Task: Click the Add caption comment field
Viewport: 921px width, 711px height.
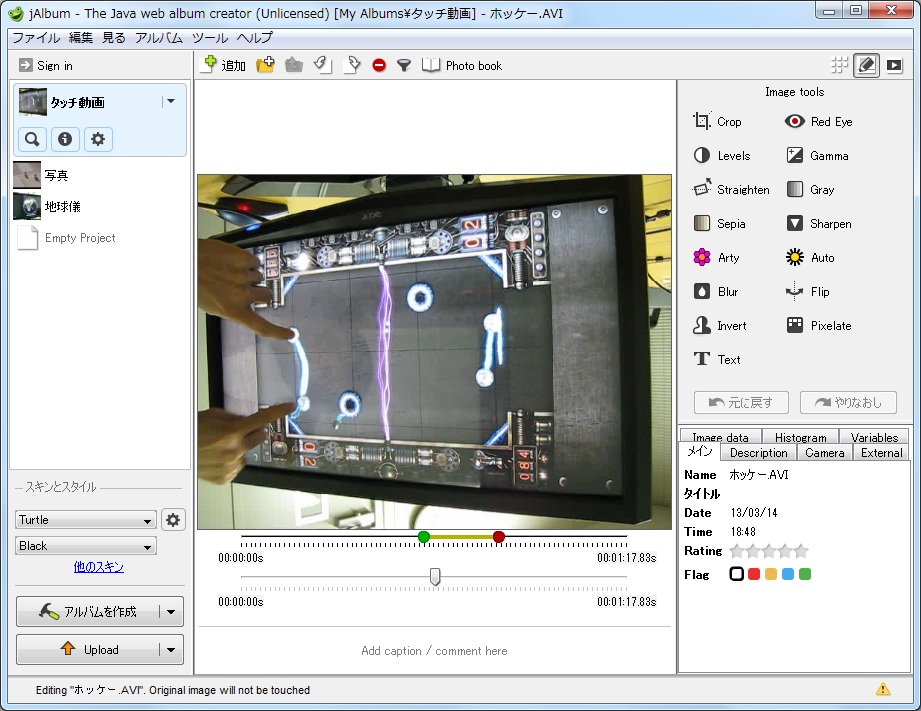Action: pos(434,650)
